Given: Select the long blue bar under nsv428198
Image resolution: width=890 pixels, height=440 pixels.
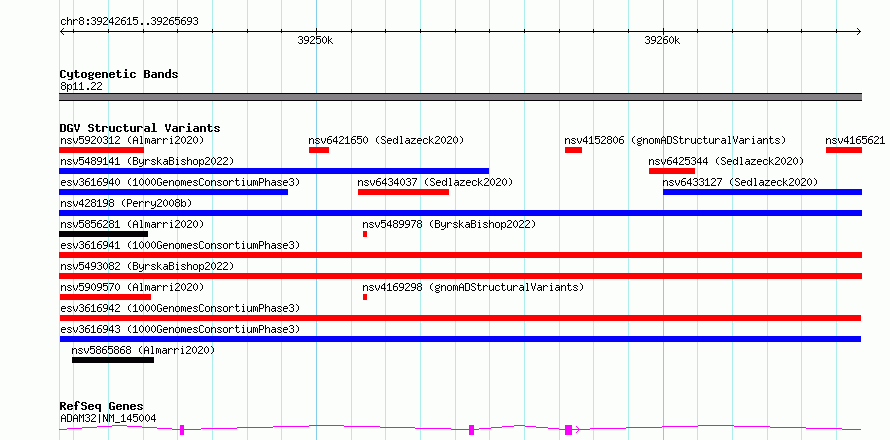Looking at the screenshot, I should [x=461, y=213].
